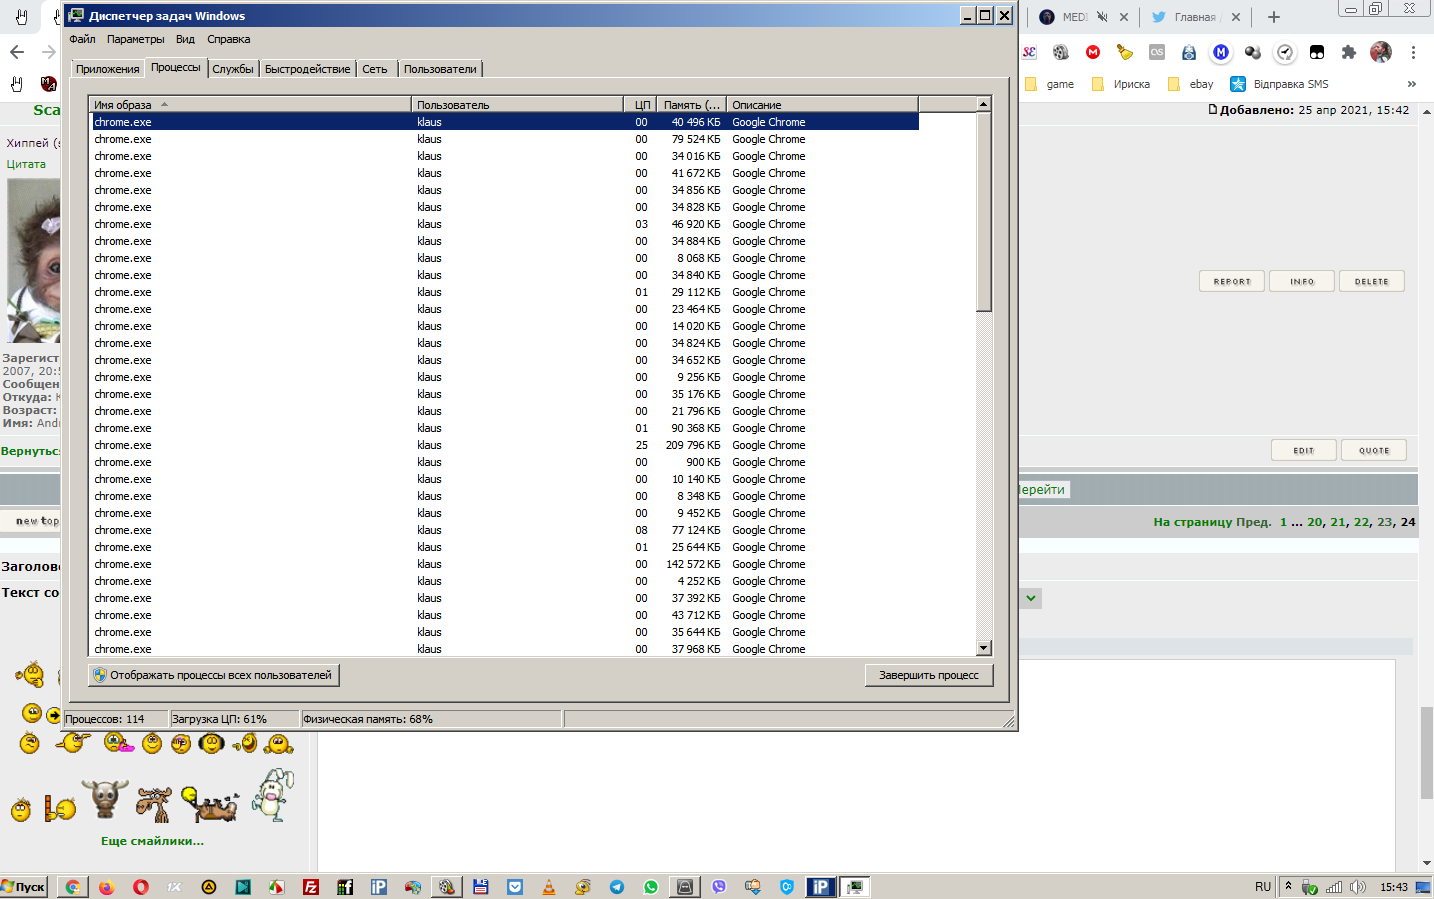This screenshot has height=899, width=1434.
Task: Click the red MEGA extension icon
Action: (x=1093, y=52)
